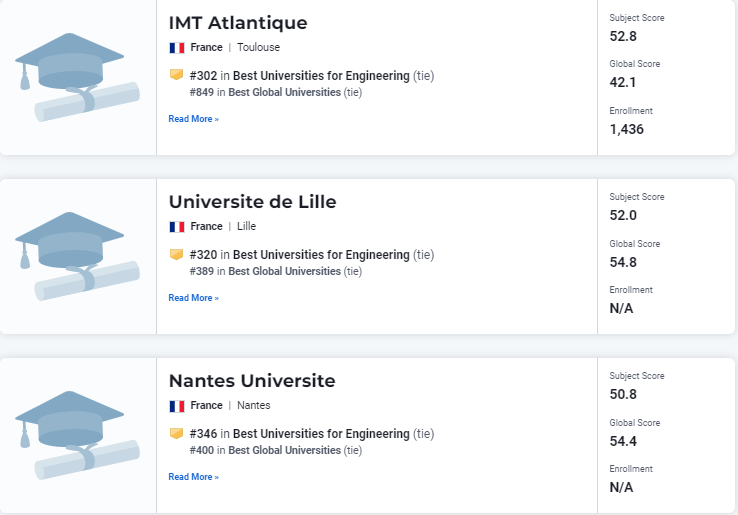Click Read More under Universite de Lille
This screenshot has width=738, height=515.
point(193,298)
